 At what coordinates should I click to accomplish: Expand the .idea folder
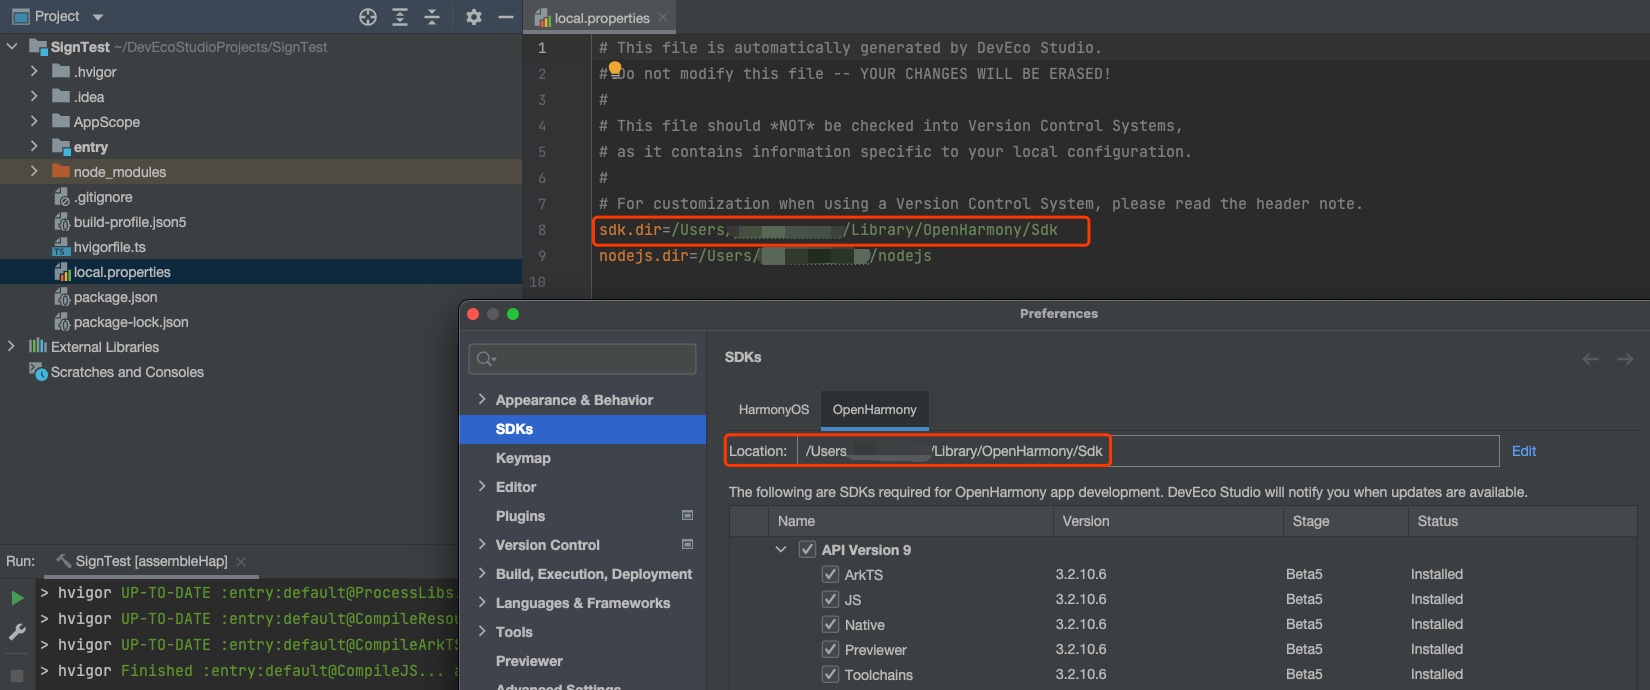click(34, 96)
